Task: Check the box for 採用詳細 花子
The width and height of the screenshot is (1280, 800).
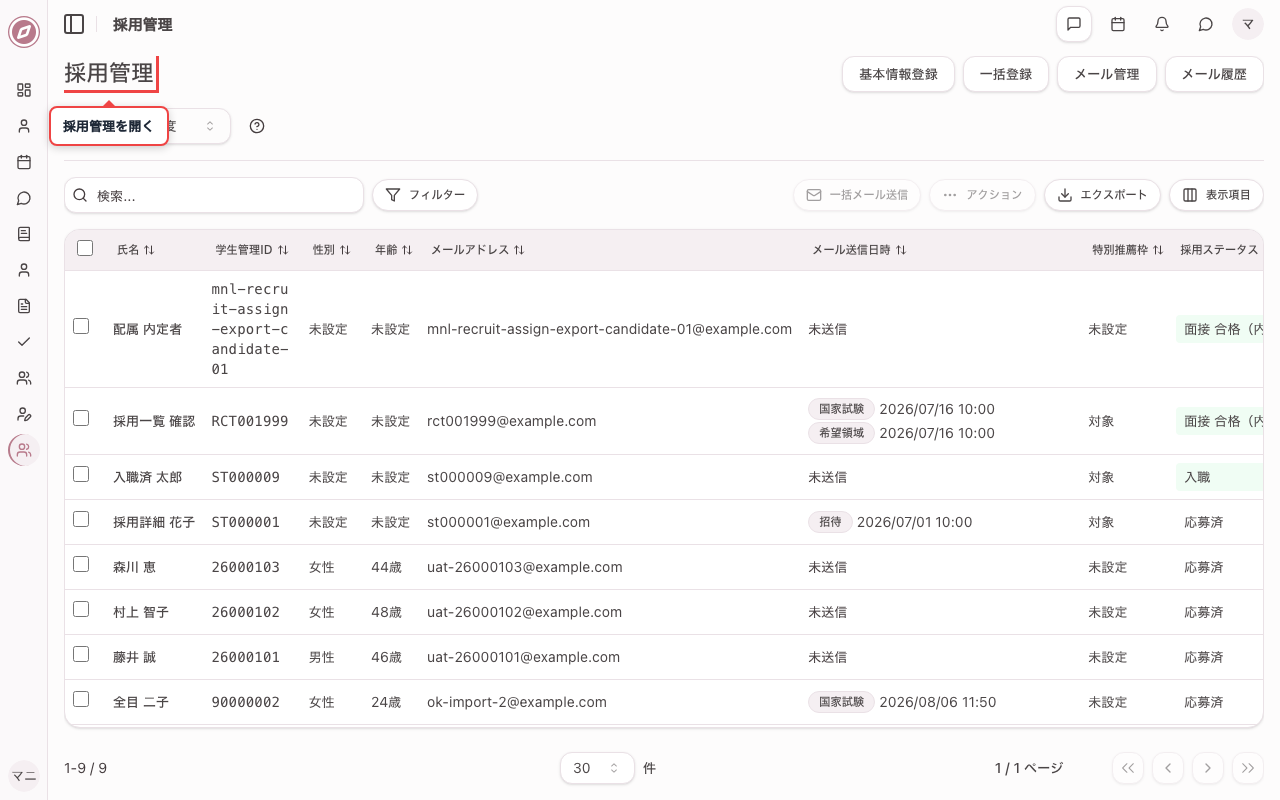Action: [x=81, y=519]
